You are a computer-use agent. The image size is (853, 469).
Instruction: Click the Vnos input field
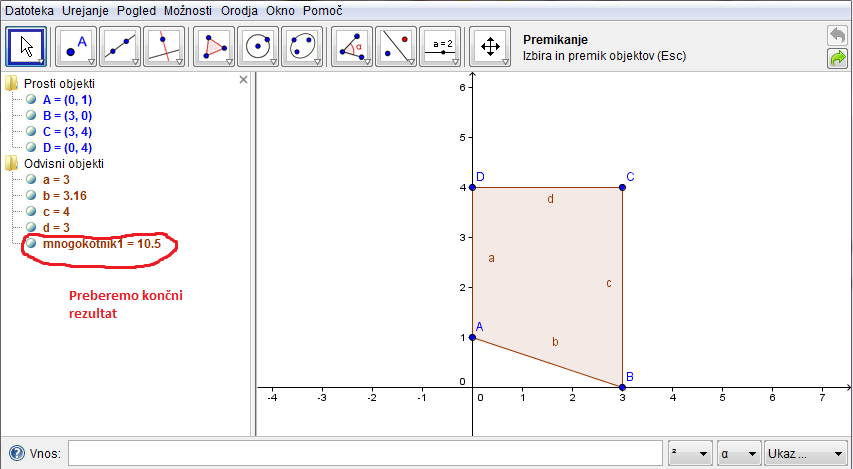[364, 454]
